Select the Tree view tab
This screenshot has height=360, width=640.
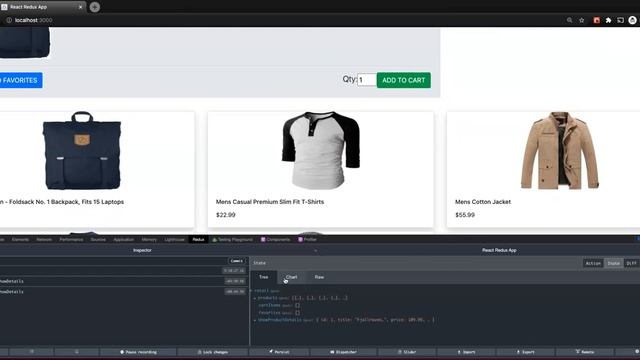coord(264,277)
